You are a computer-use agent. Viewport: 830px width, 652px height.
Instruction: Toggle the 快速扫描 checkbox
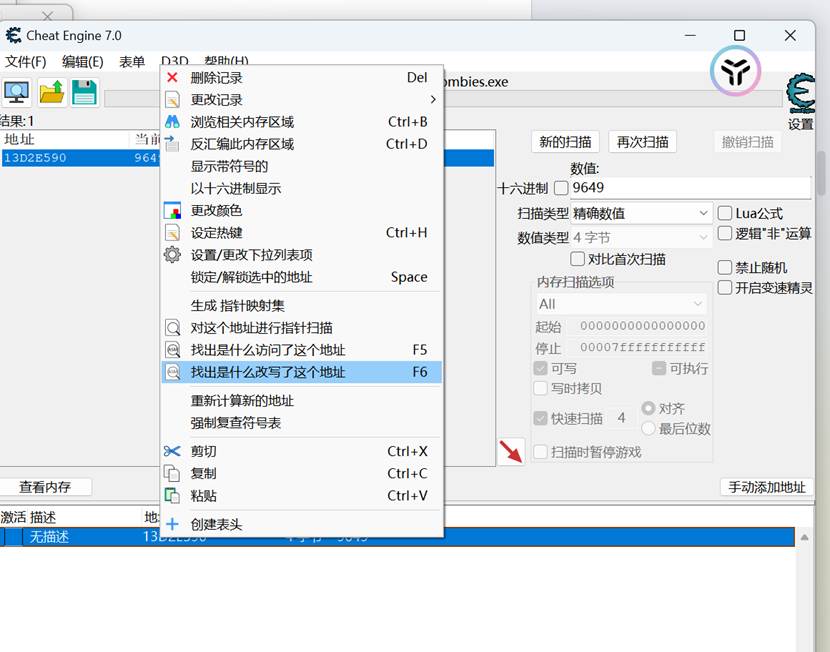point(540,419)
